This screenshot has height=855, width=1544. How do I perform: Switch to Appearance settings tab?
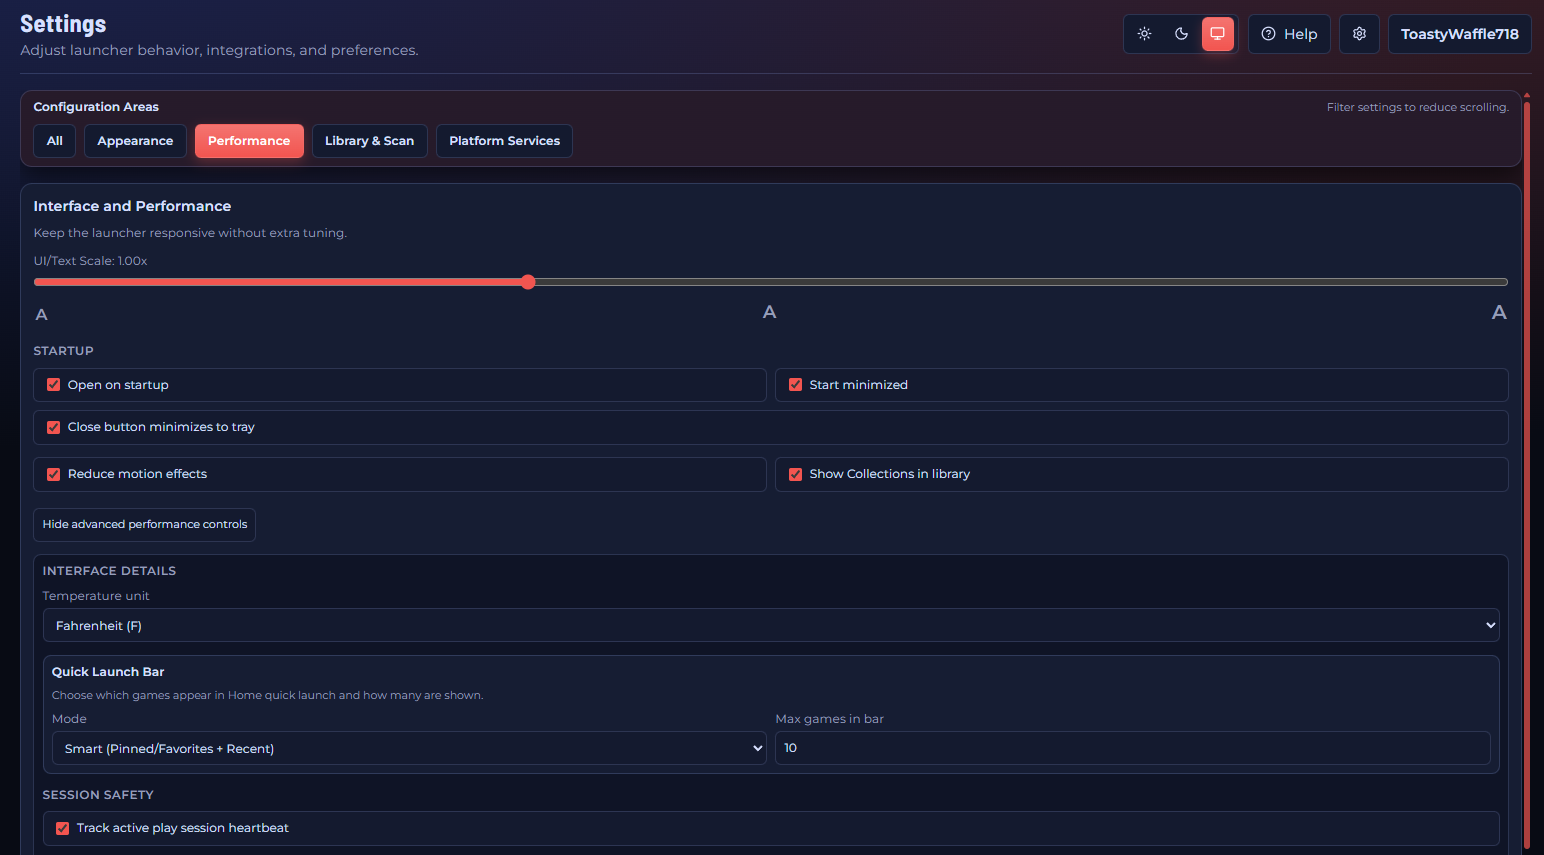135,141
